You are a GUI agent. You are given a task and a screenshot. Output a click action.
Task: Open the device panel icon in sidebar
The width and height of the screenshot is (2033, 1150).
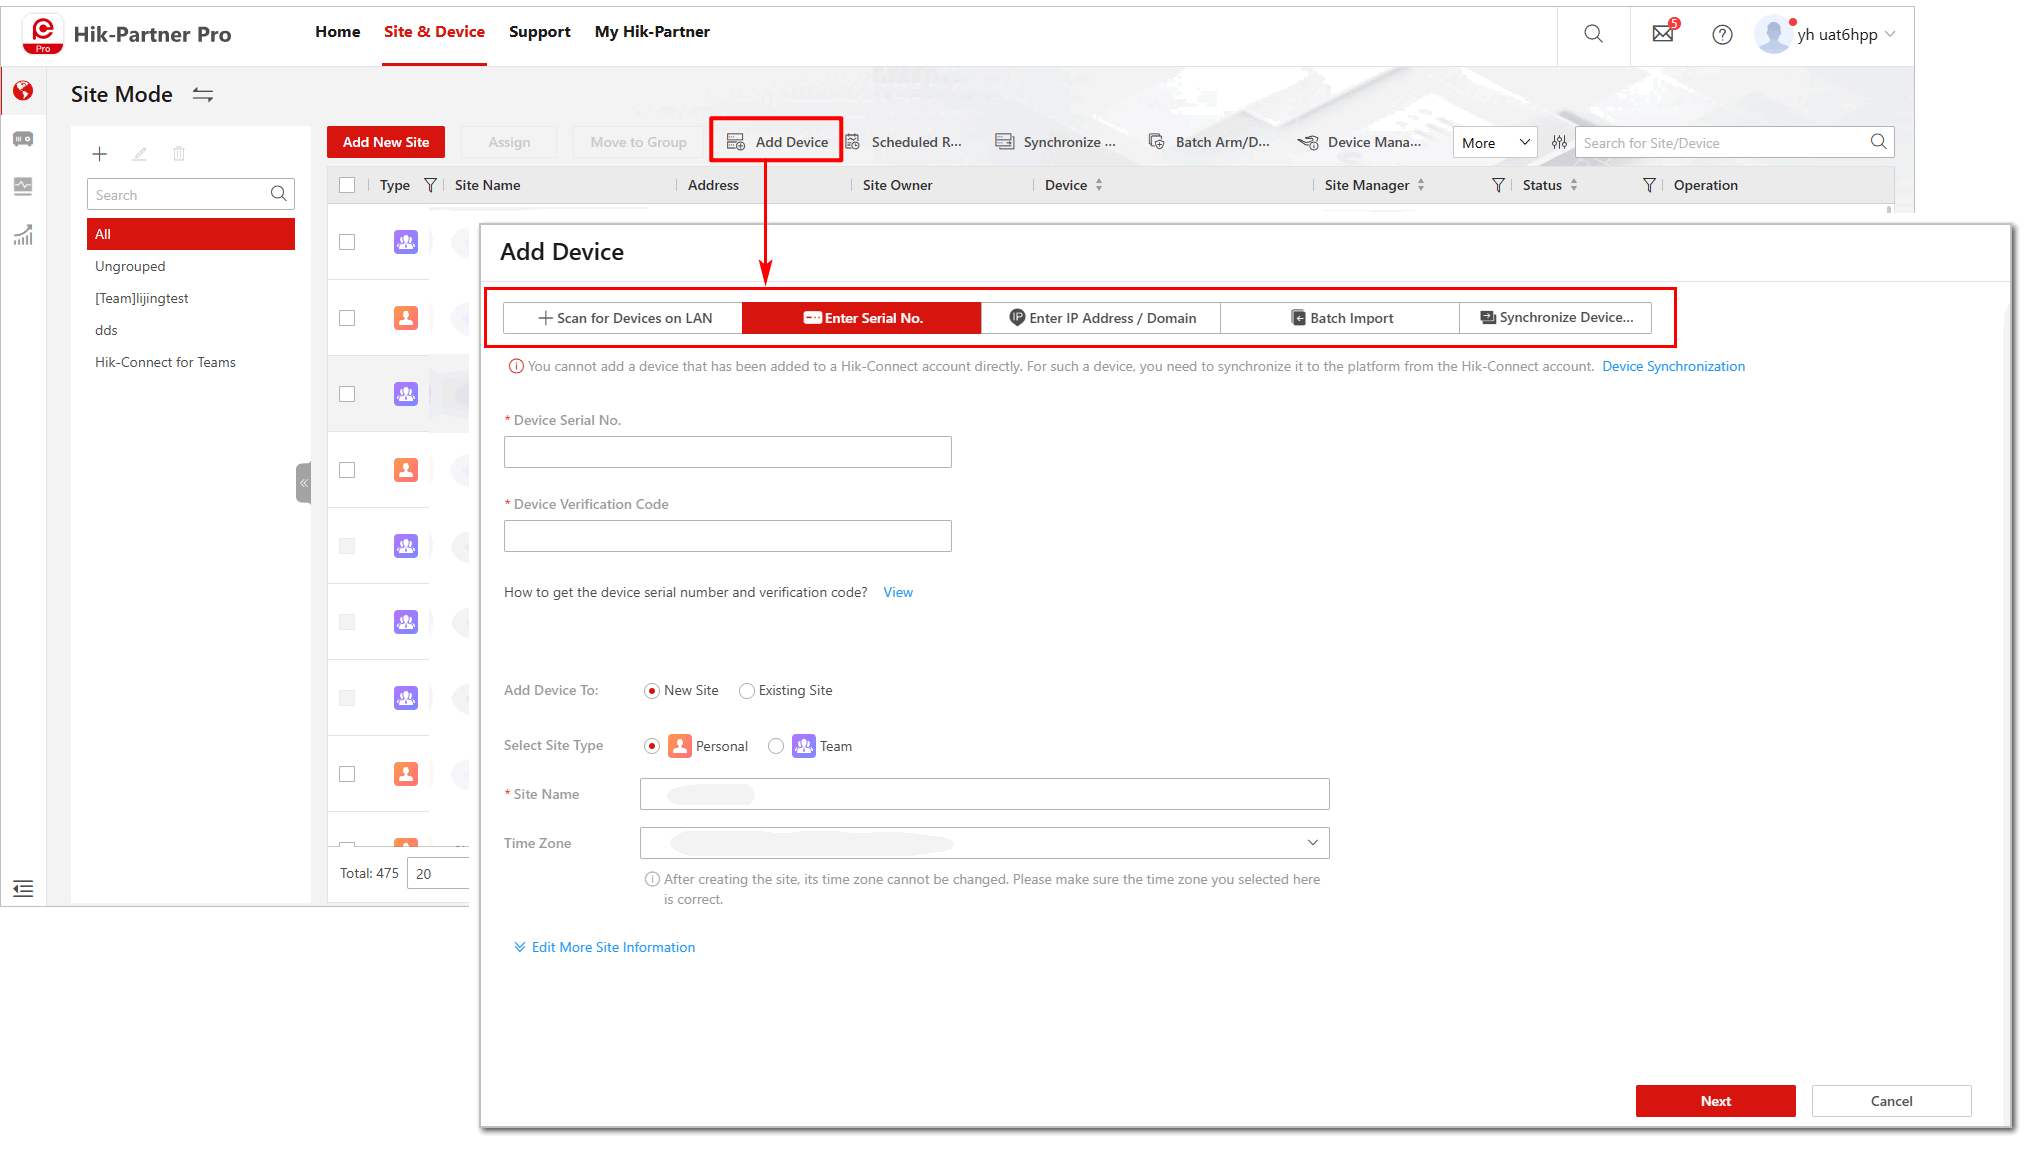pos(23,139)
